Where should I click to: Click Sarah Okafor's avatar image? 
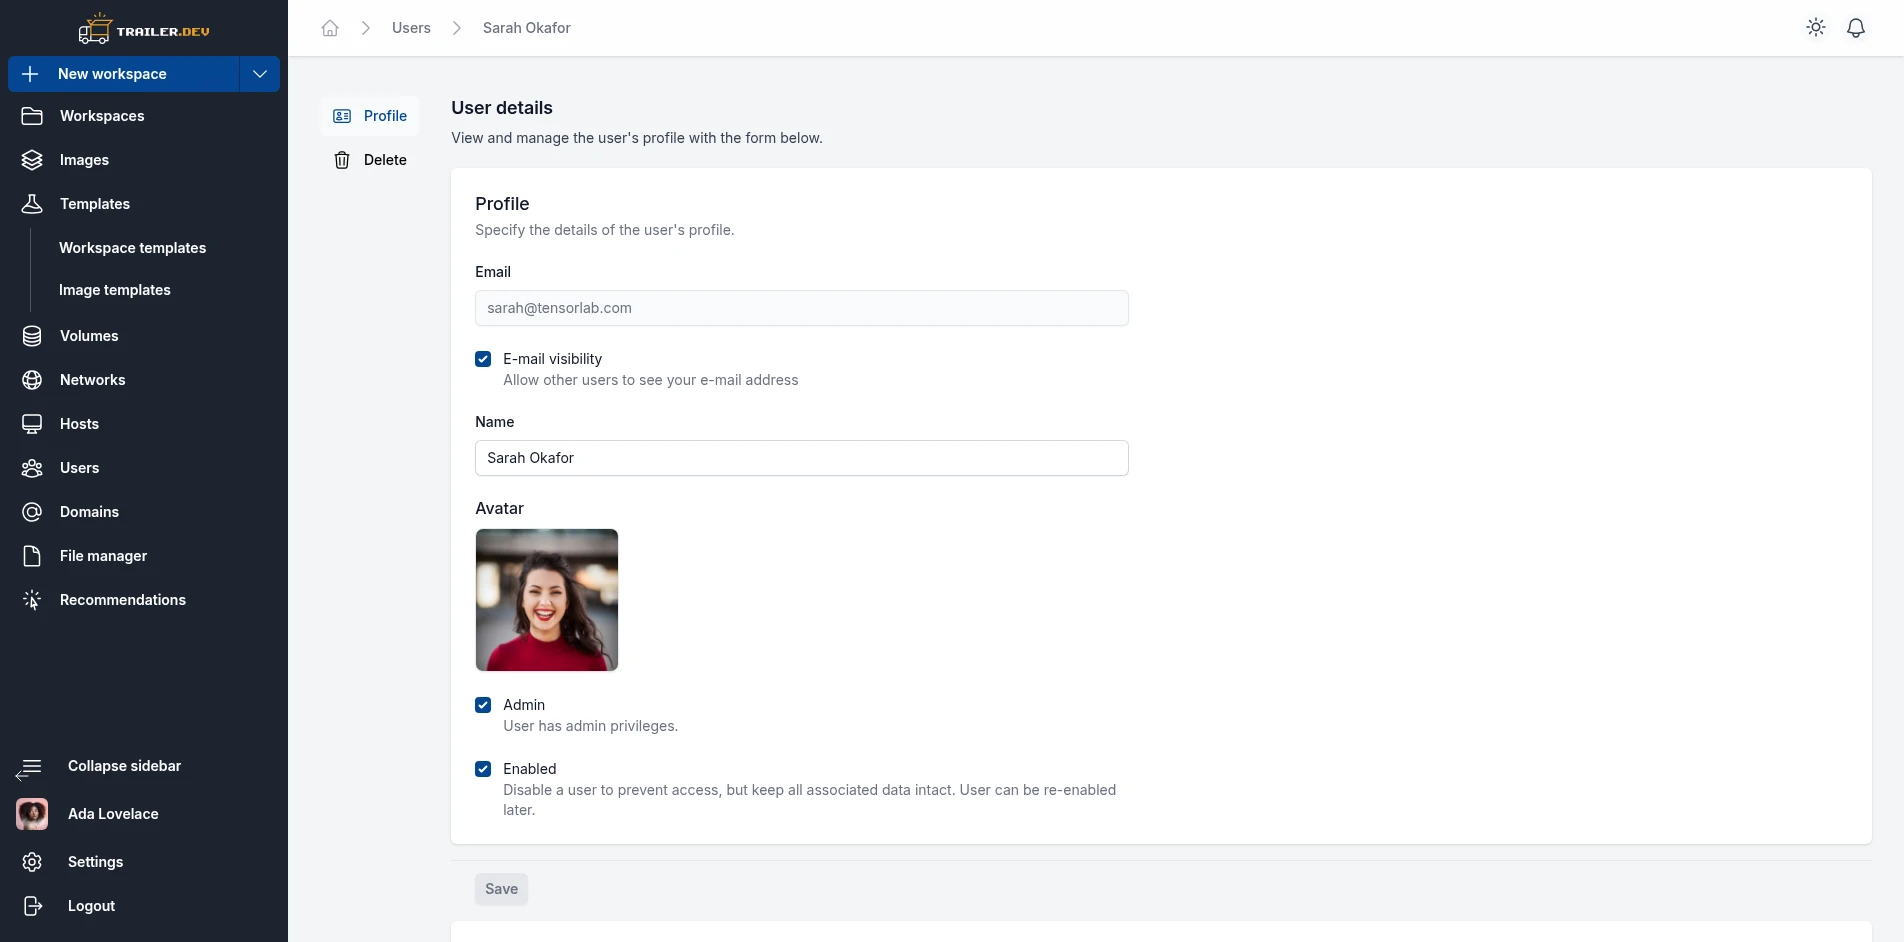tap(547, 600)
